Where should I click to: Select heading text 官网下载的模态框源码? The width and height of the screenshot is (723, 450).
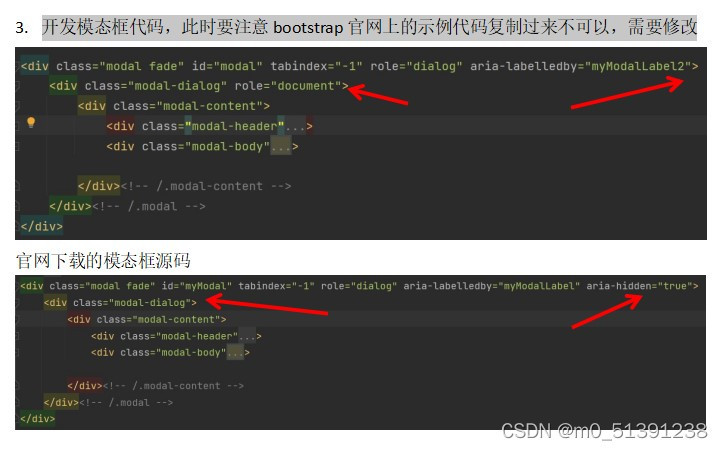coord(103,261)
